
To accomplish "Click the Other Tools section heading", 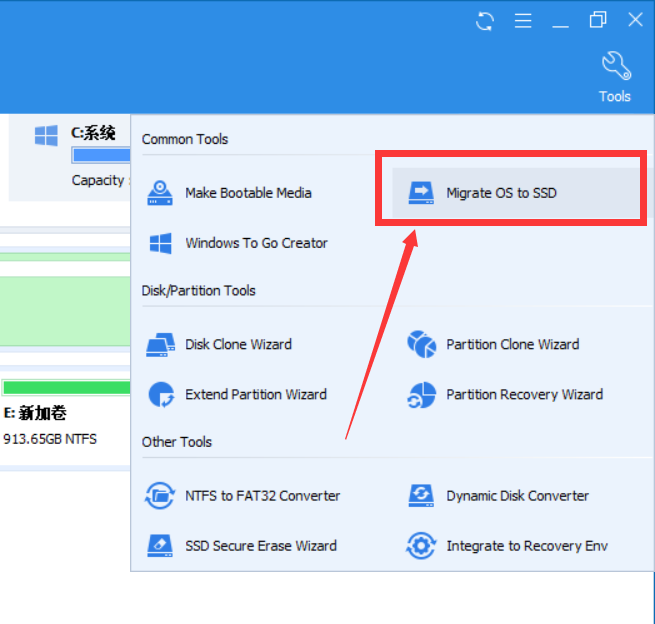I will point(177,442).
